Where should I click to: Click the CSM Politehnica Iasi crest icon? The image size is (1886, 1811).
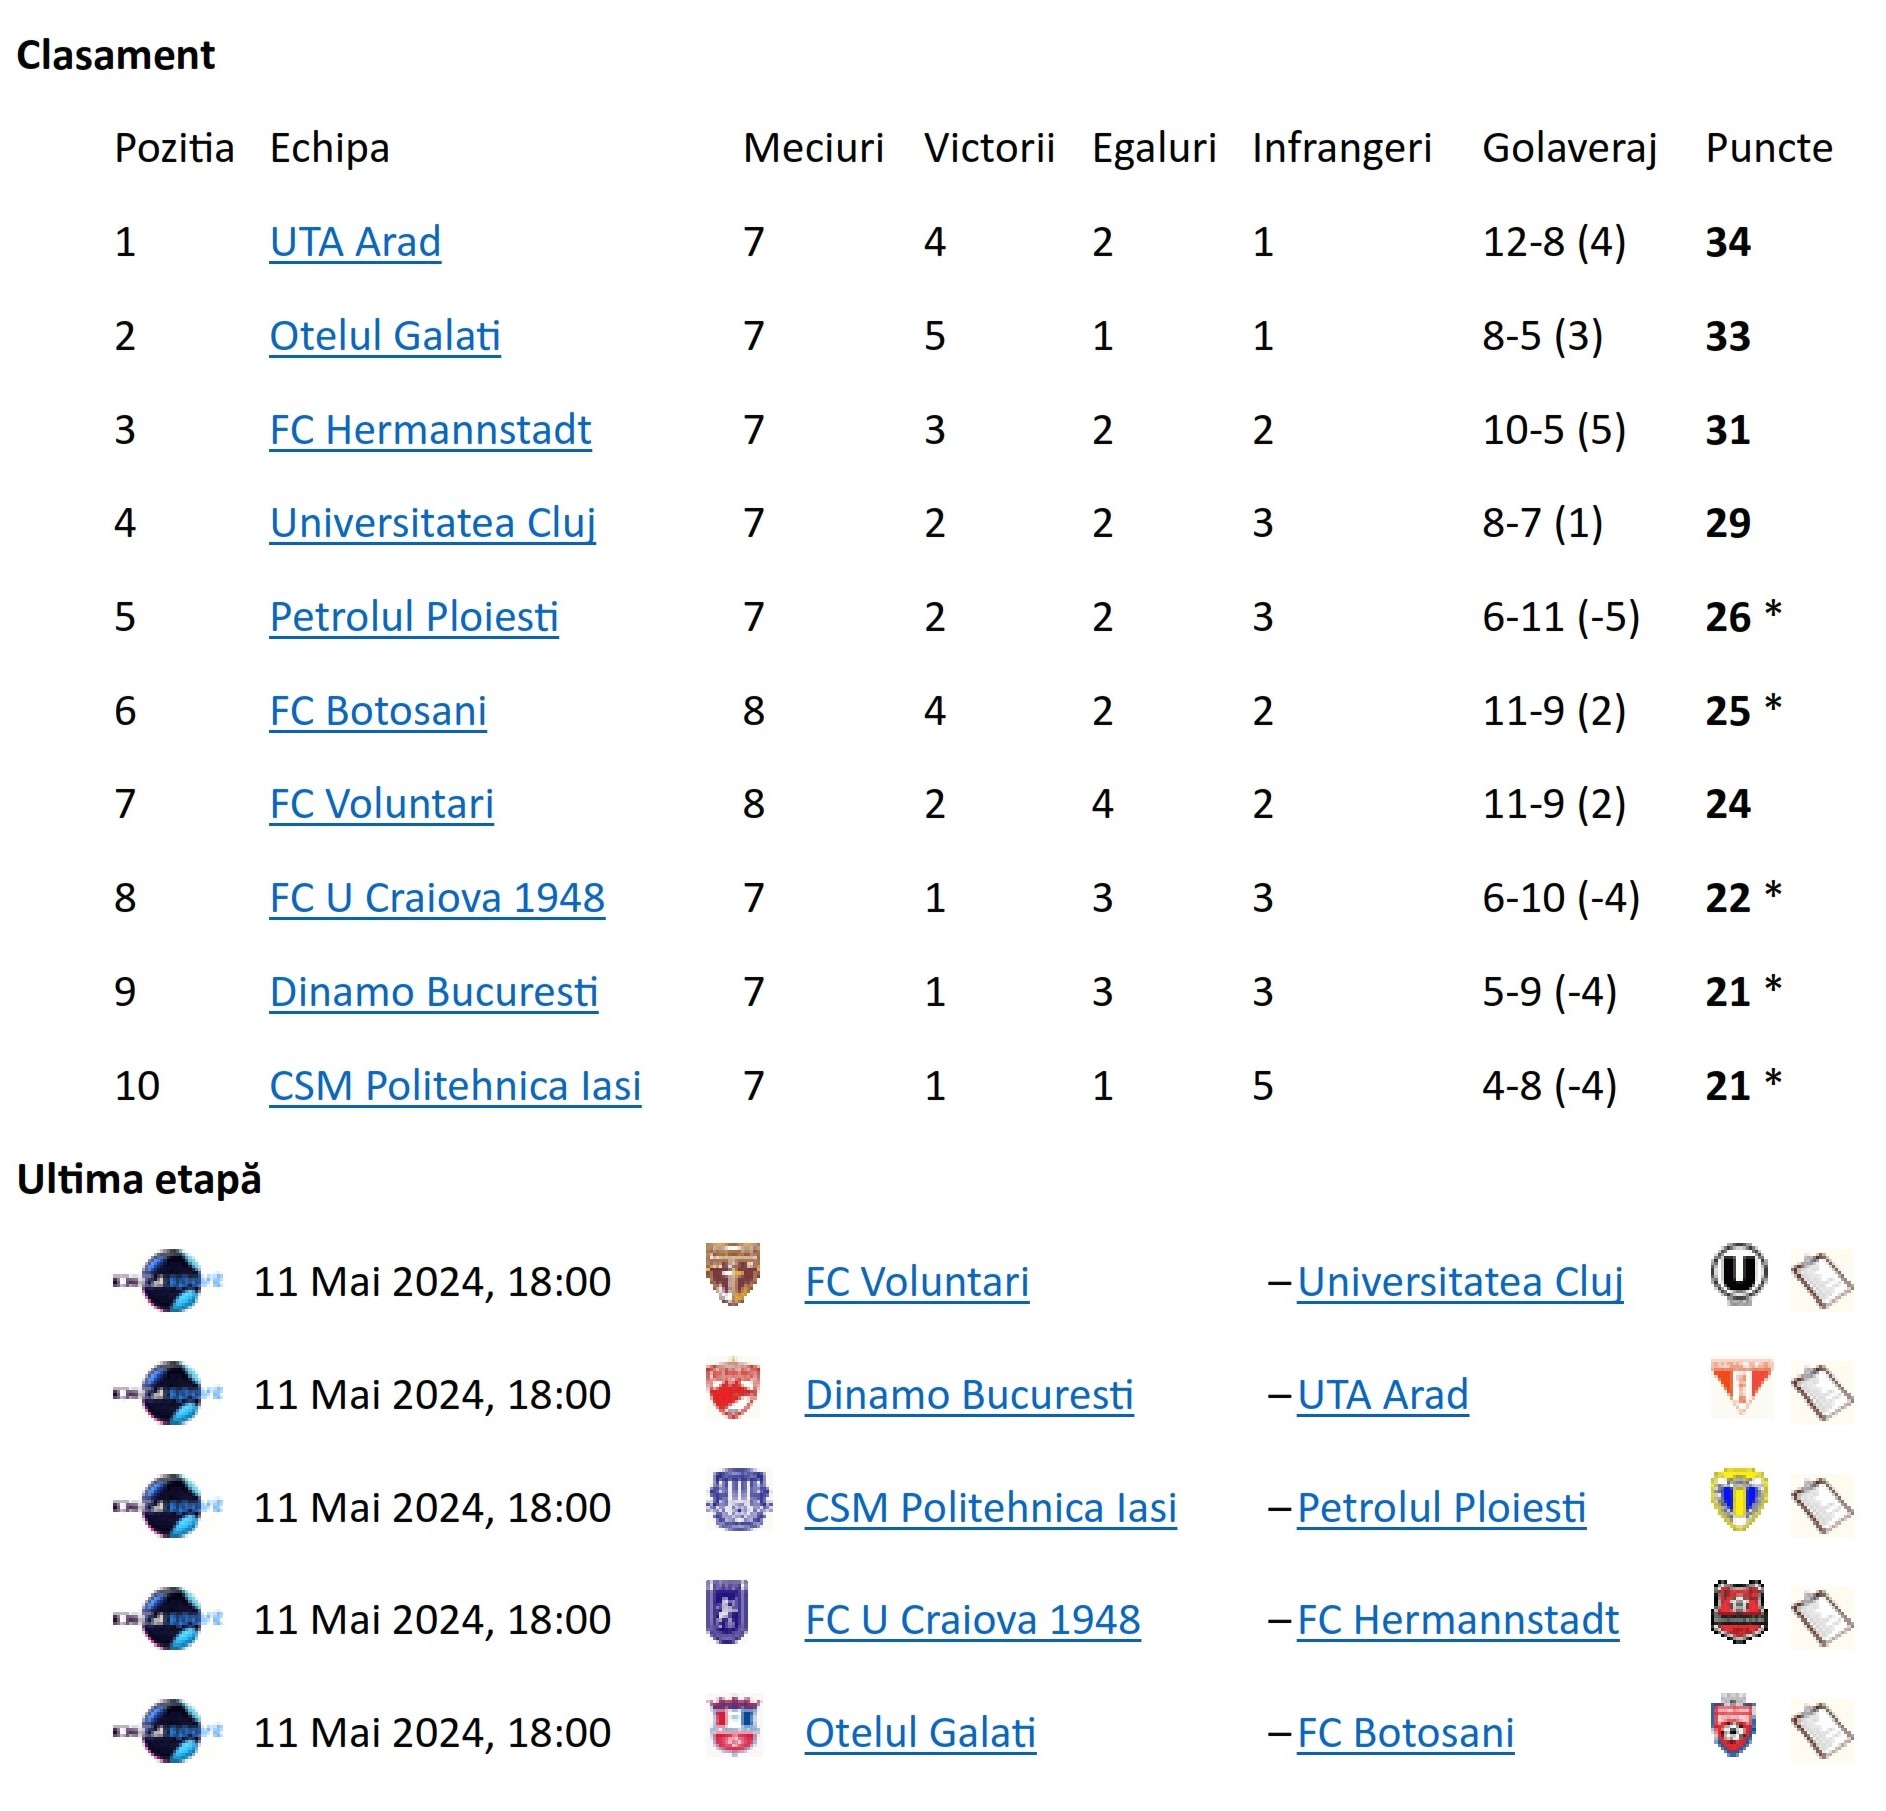(x=738, y=1500)
